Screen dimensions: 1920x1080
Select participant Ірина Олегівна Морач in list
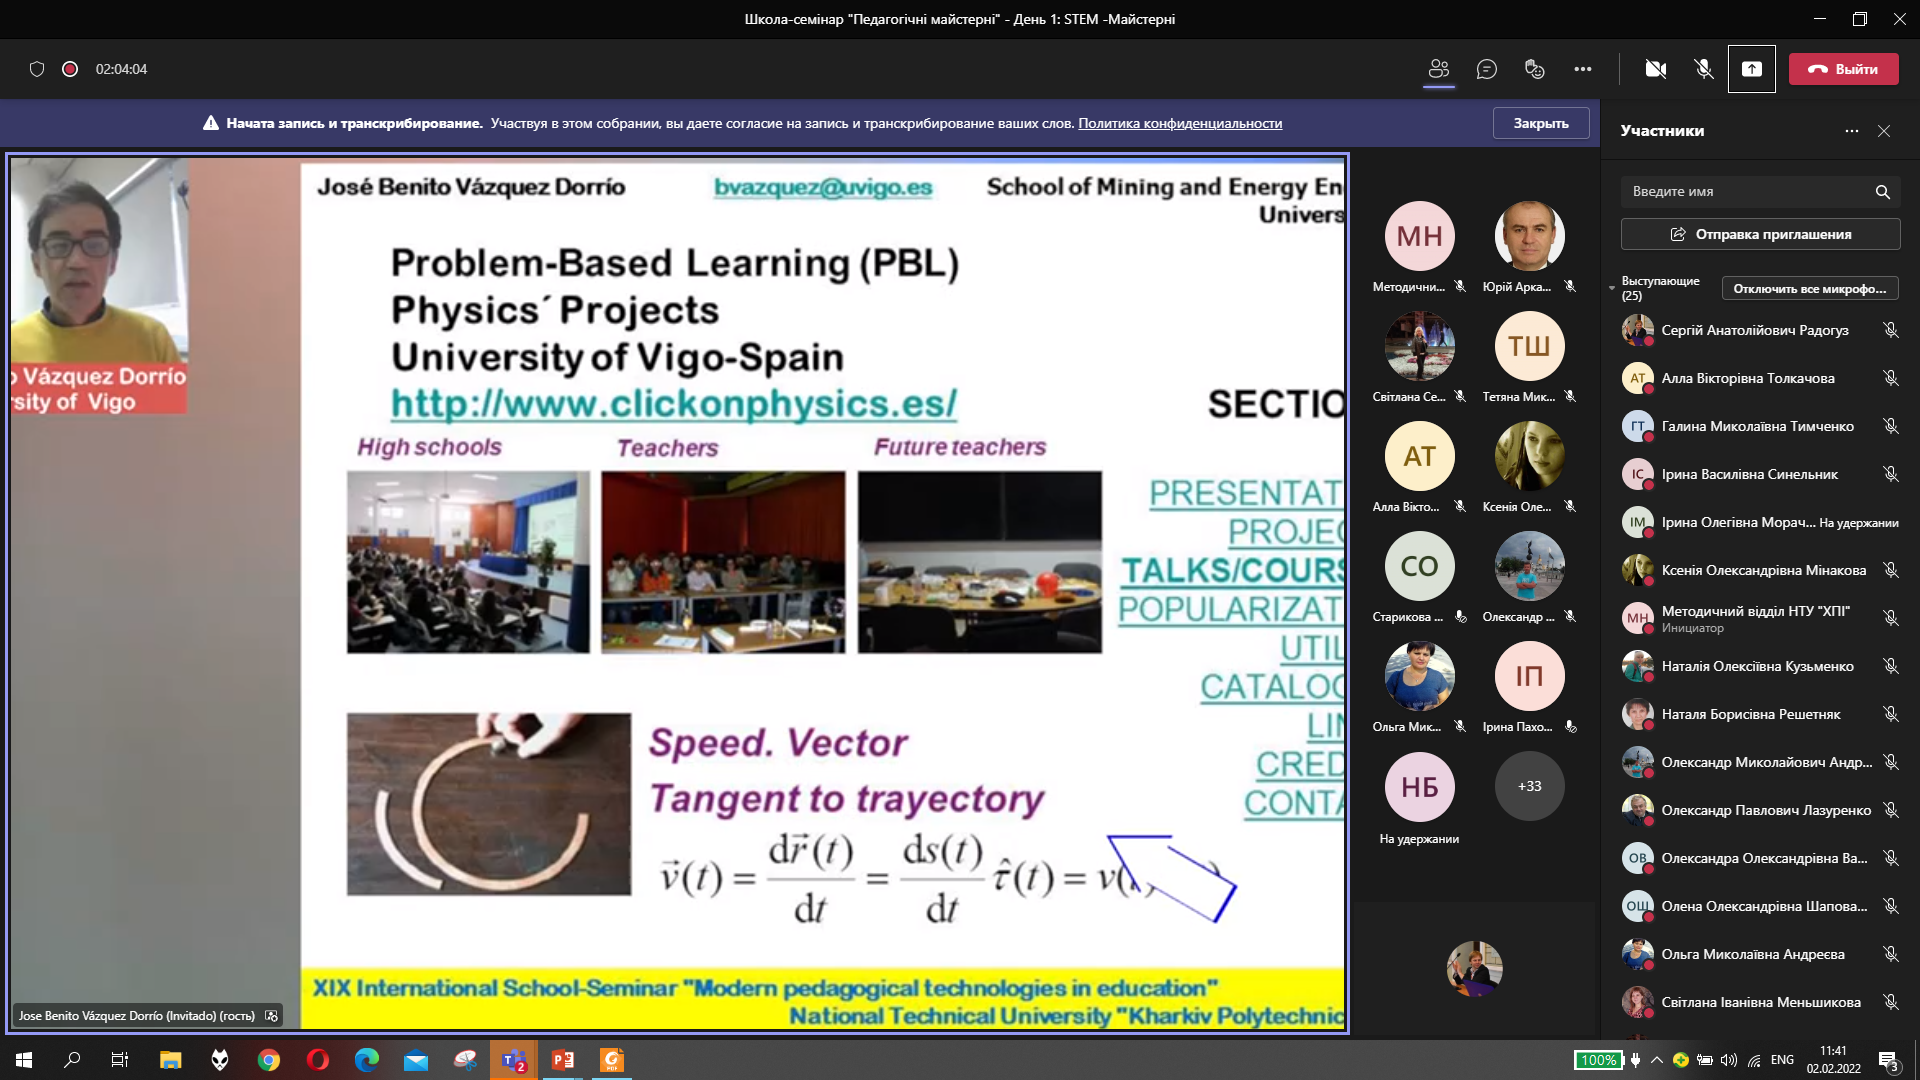[x=1760, y=522]
